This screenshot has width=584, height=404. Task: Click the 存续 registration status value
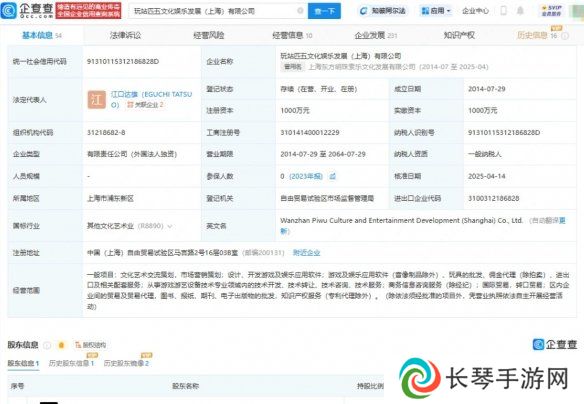point(318,89)
